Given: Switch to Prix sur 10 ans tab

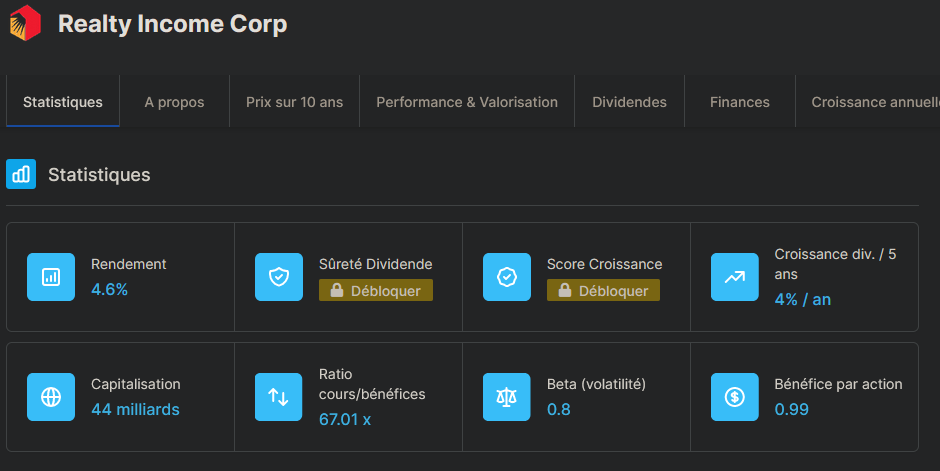Looking at the screenshot, I should (294, 102).
